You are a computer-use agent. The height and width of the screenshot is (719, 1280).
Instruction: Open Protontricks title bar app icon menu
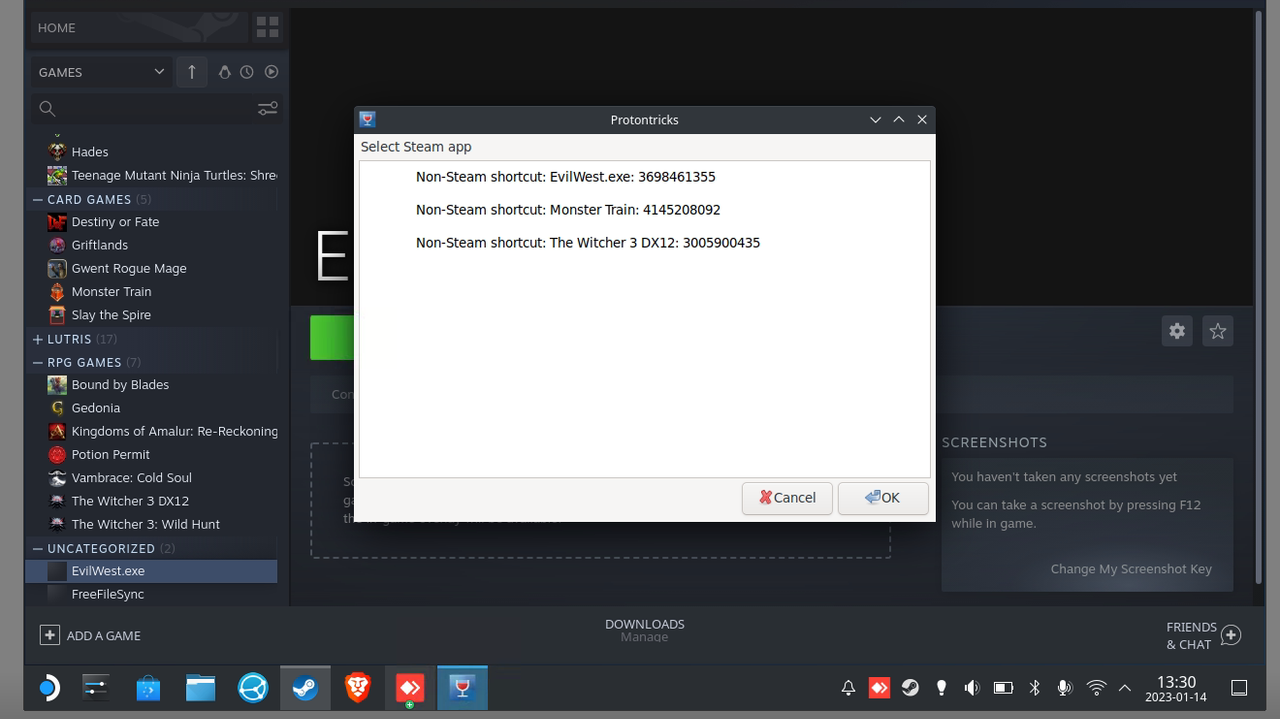tap(367, 119)
